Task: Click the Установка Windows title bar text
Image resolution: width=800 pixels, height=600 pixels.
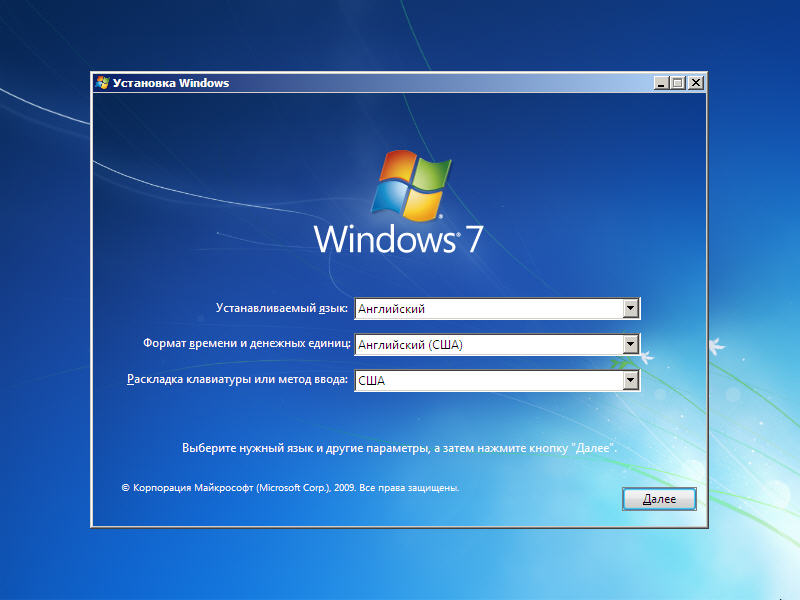Action: [x=171, y=83]
